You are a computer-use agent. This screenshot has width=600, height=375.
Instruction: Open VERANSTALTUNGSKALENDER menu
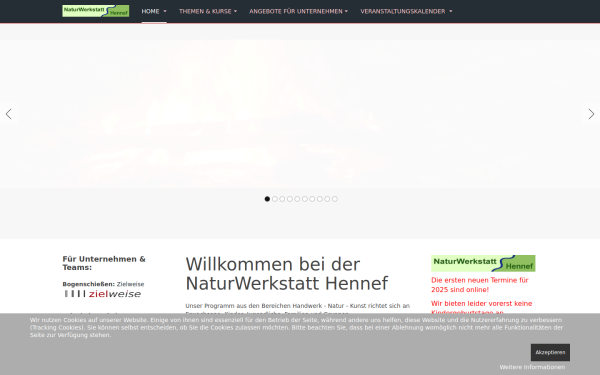(x=403, y=11)
